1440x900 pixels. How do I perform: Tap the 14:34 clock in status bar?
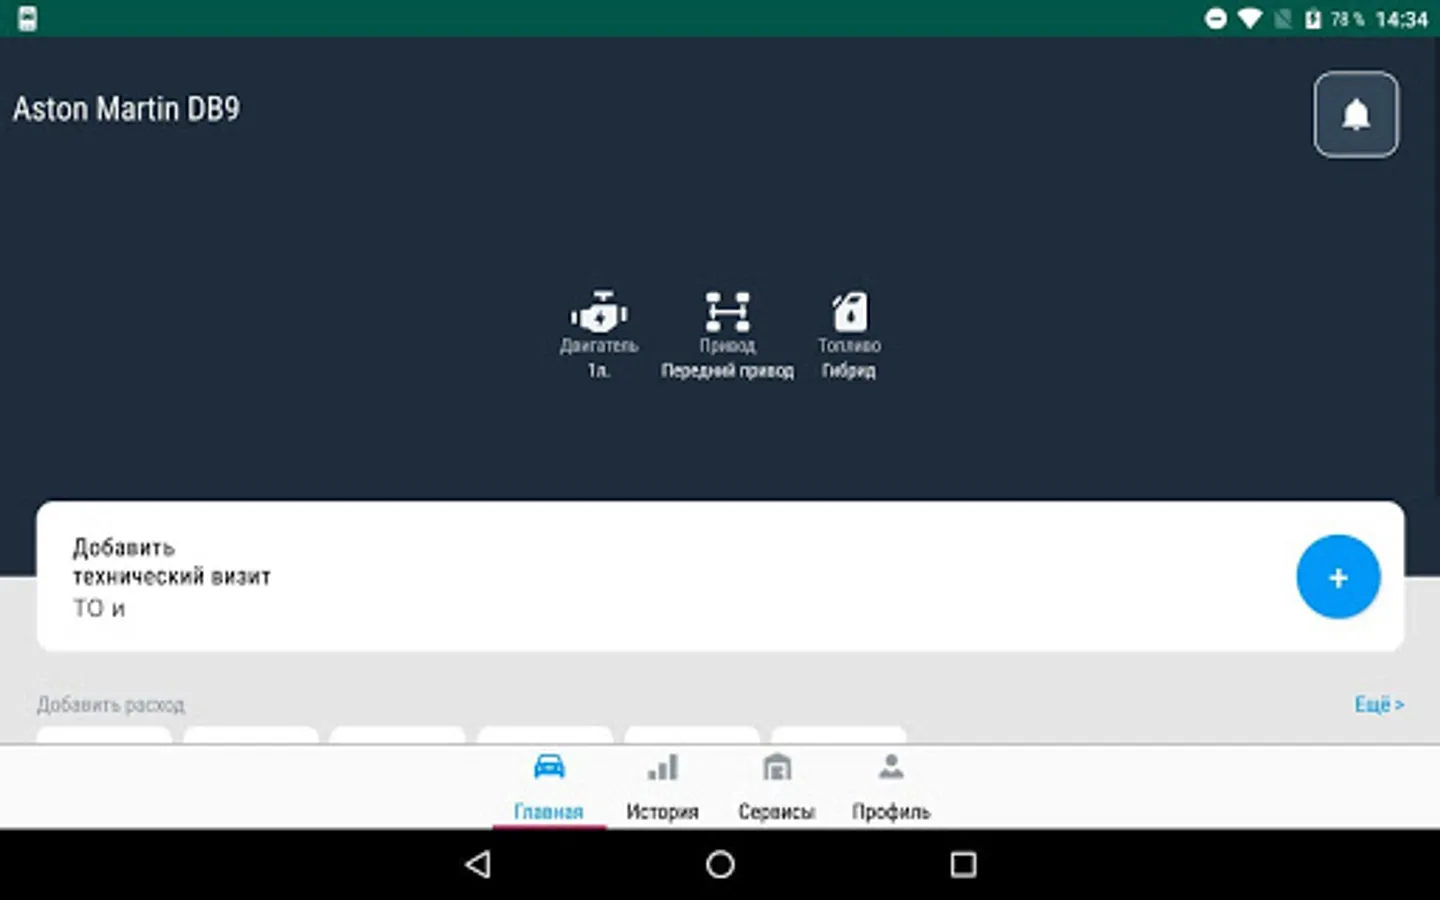click(1402, 19)
